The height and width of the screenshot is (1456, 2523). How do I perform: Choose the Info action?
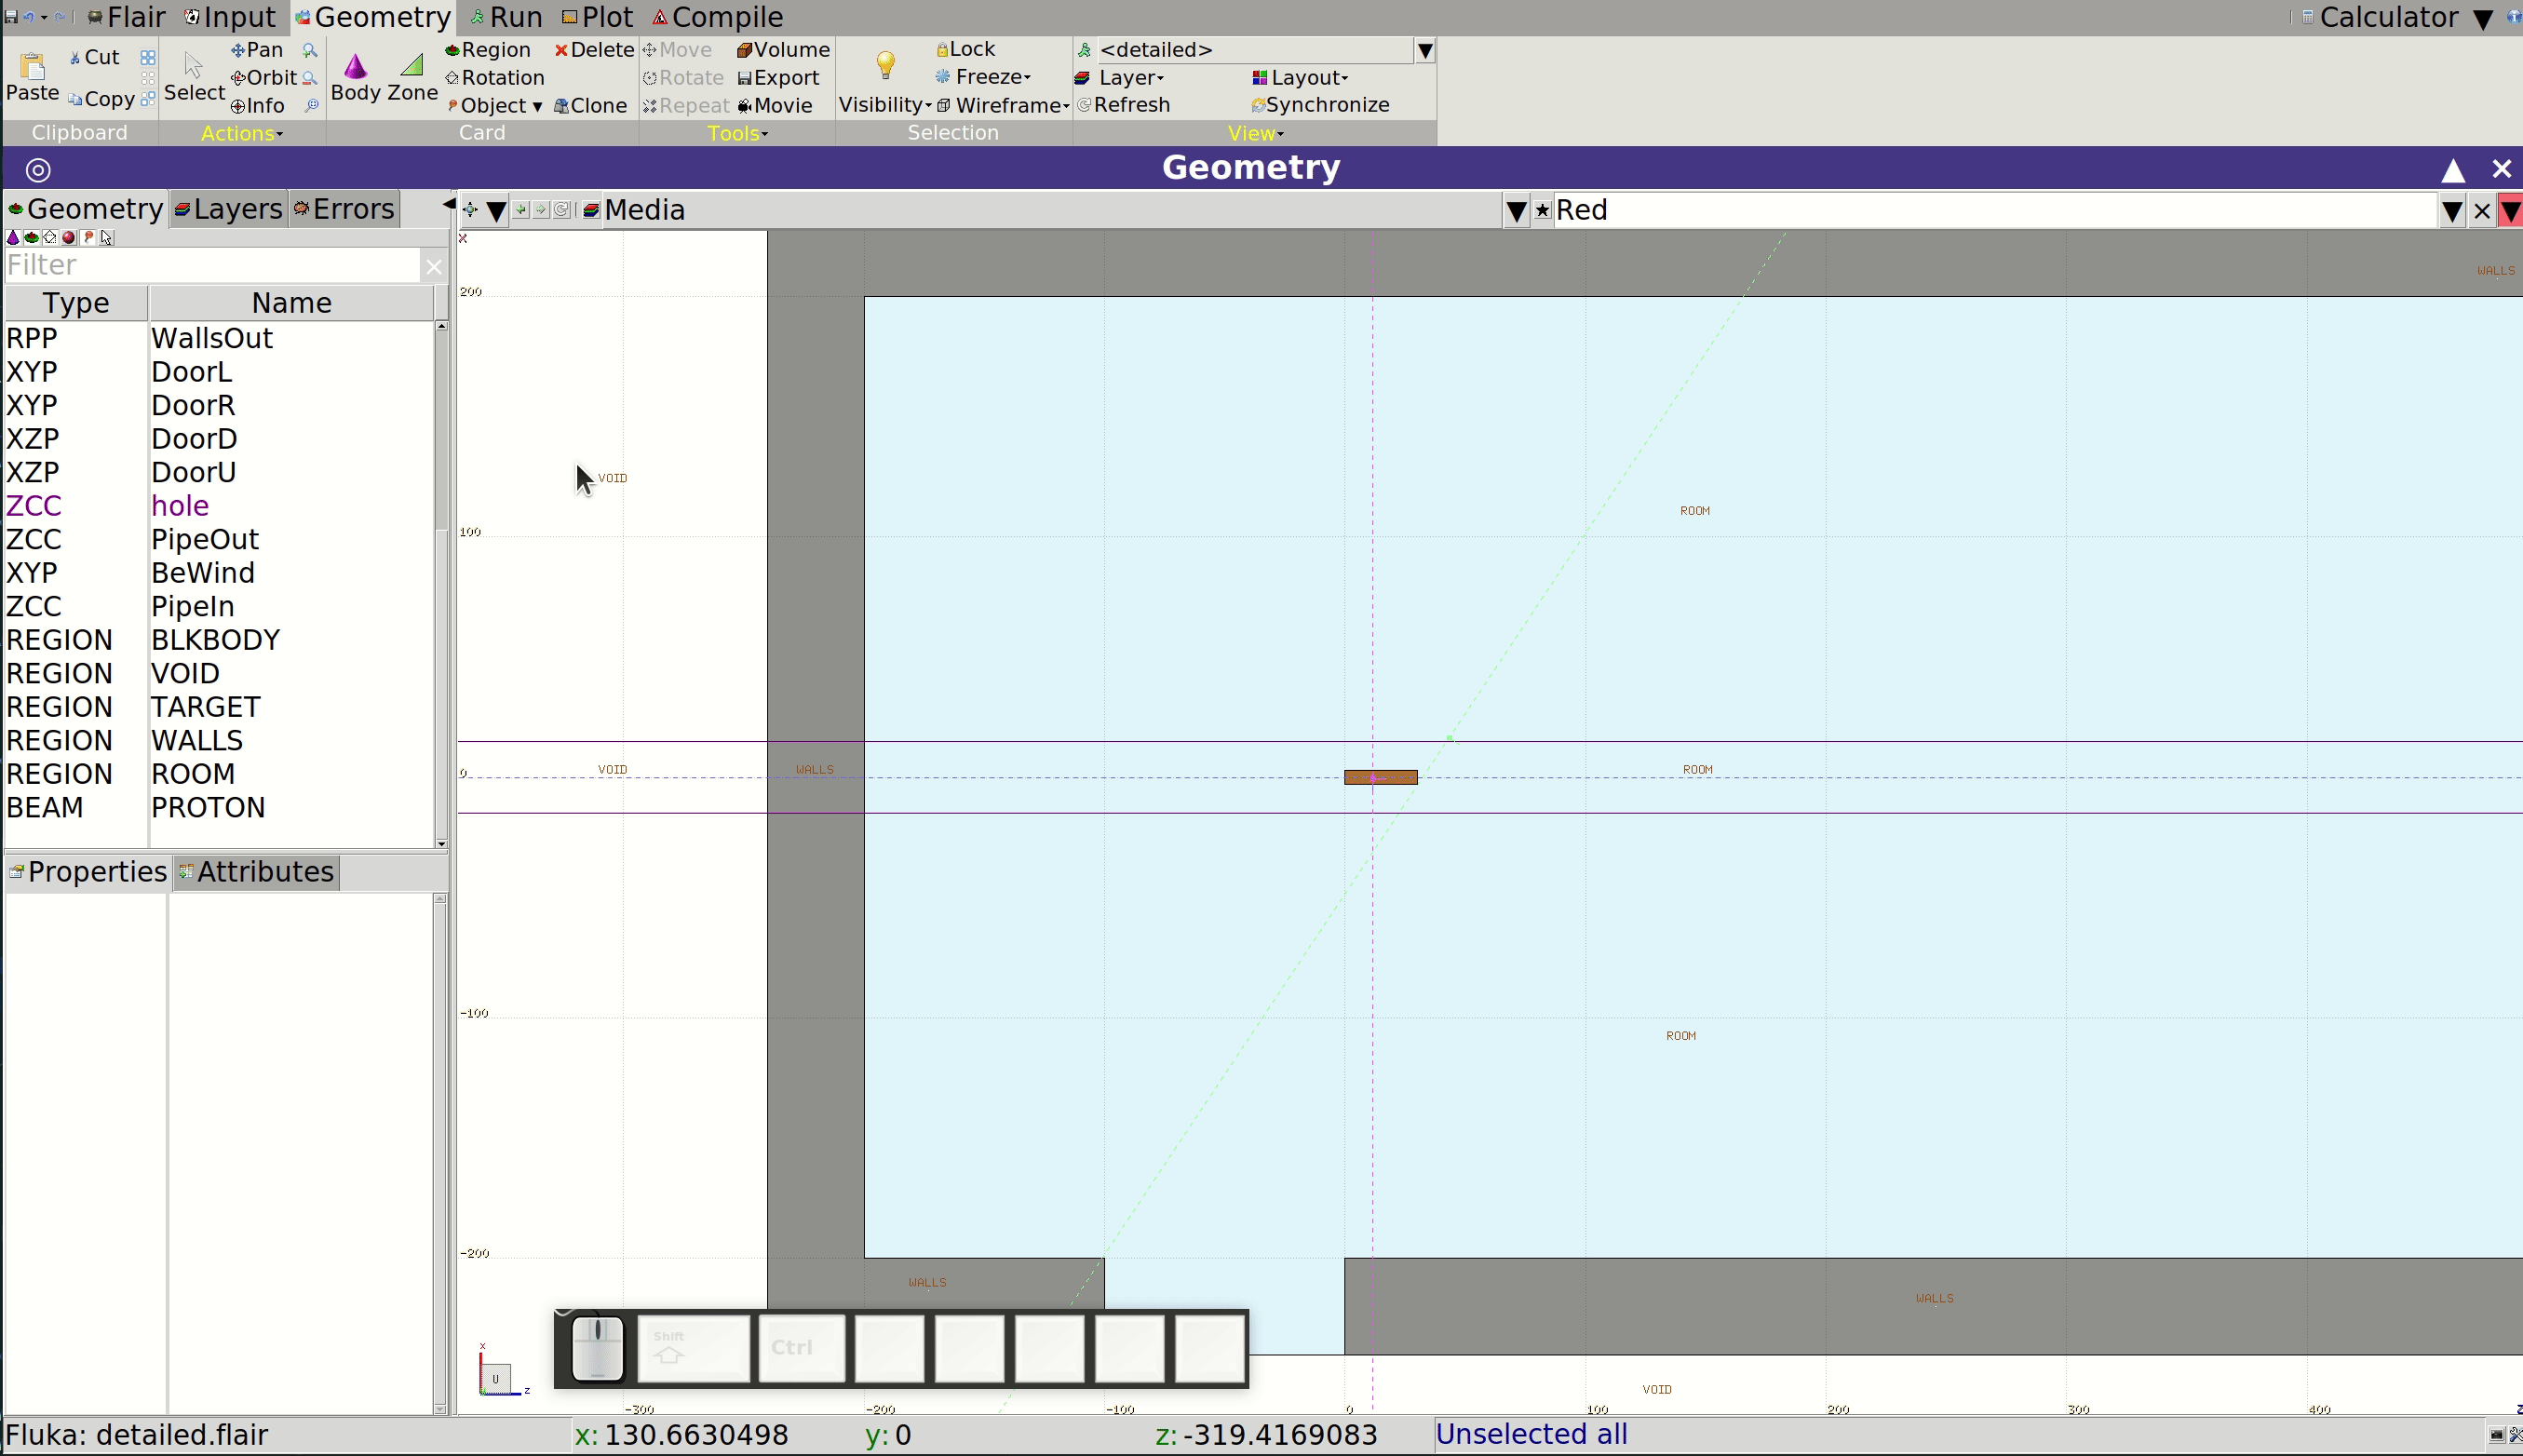click(258, 106)
